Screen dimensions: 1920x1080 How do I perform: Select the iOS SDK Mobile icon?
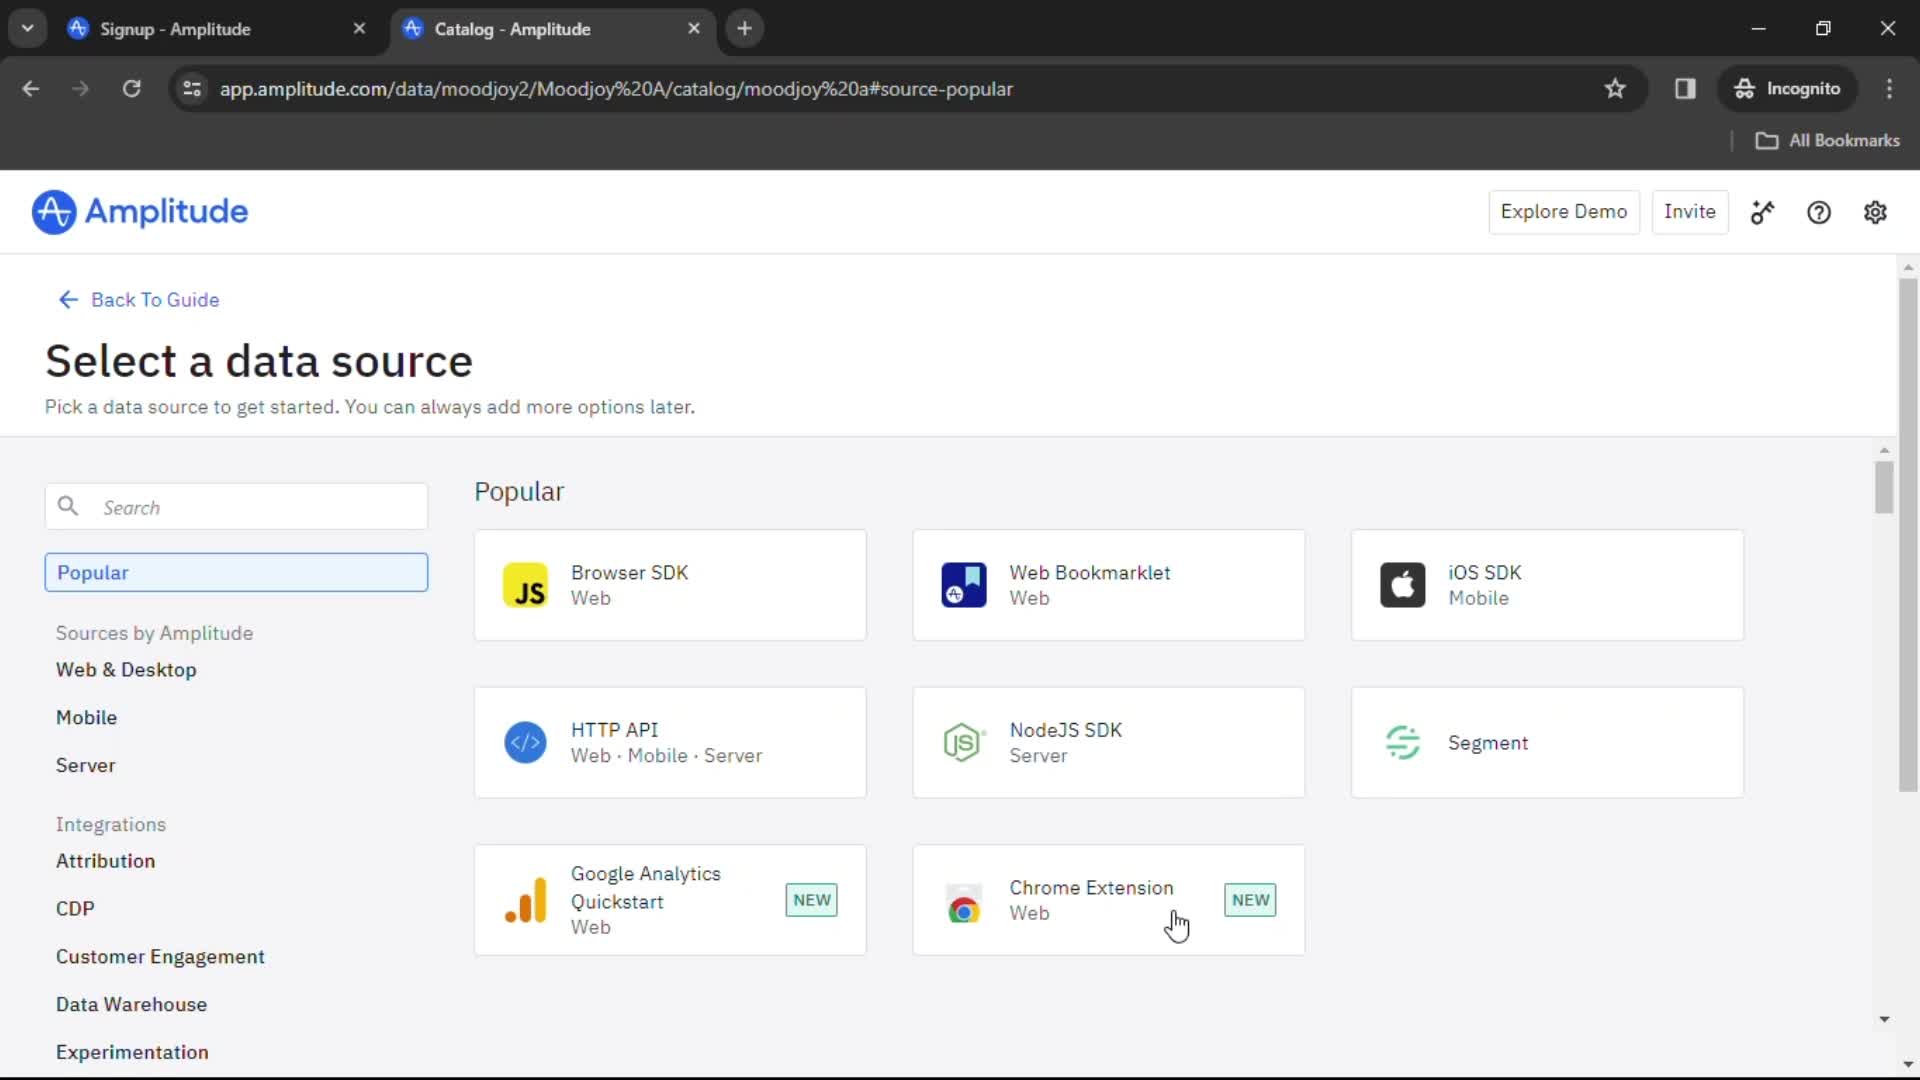pos(1403,584)
